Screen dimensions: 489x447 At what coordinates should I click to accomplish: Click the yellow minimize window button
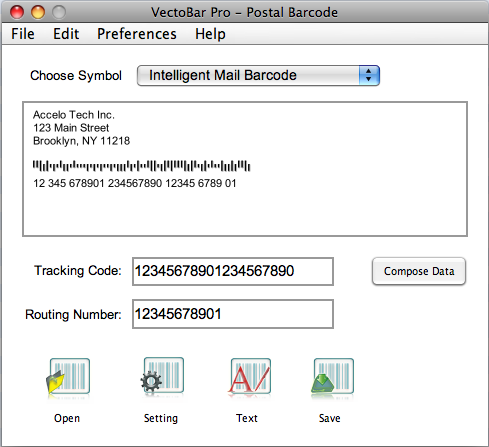click(38, 12)
